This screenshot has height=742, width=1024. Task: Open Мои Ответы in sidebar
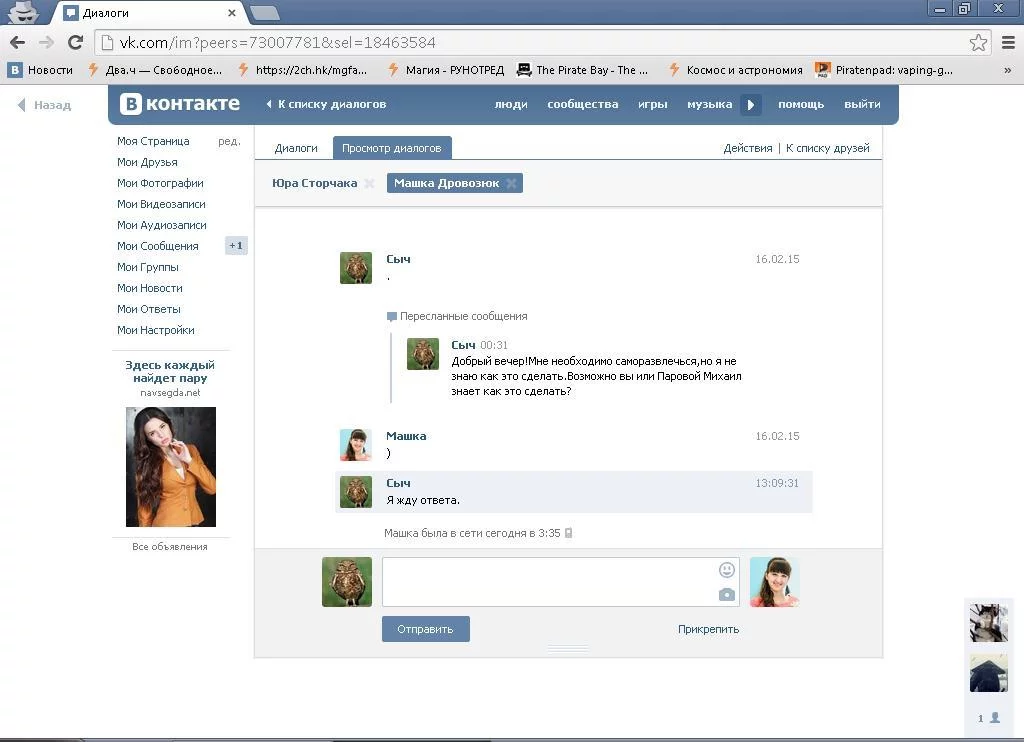149,309
